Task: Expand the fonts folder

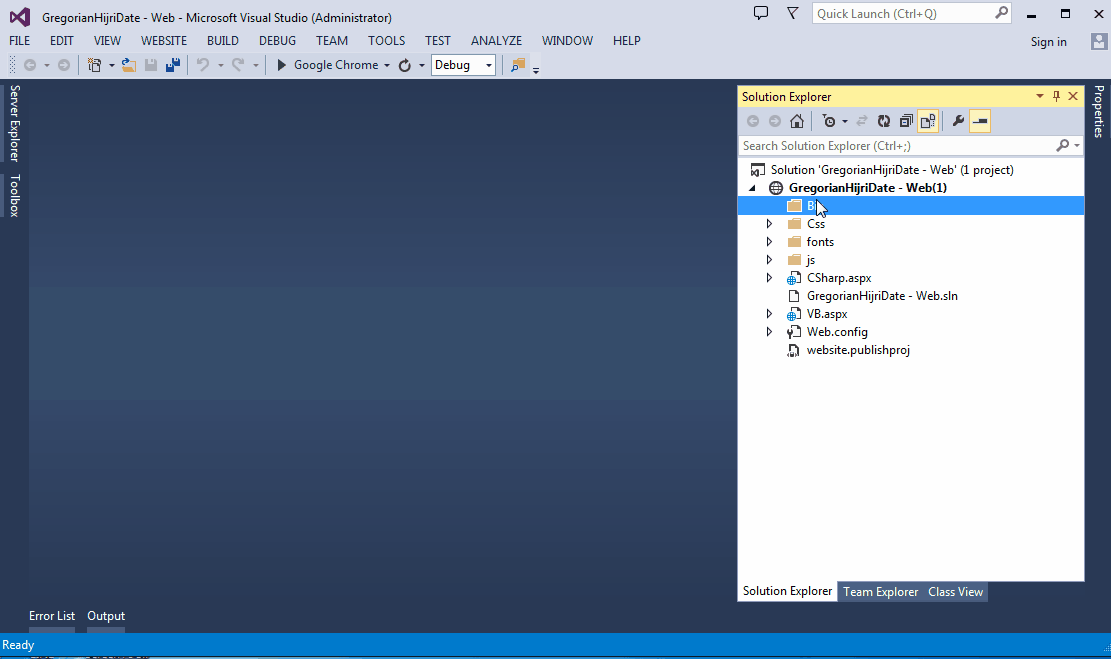Action: pos(769,242)
